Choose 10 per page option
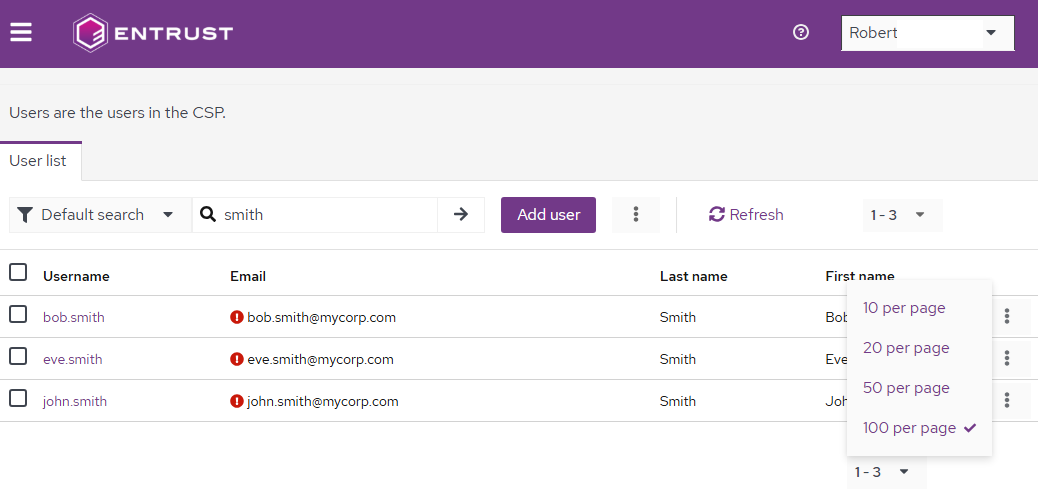The height and width of the screenshot is (492, 1038). [x=904, y=308]
